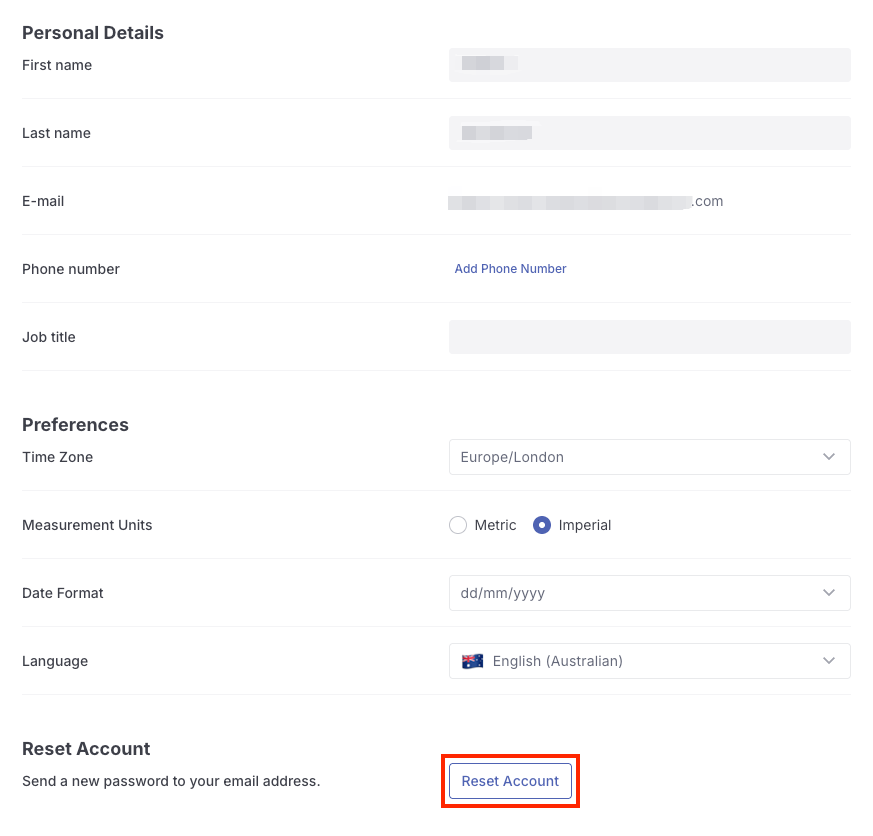Click the Language field chevron arrow
873x836 pixels.
(829, 661)
